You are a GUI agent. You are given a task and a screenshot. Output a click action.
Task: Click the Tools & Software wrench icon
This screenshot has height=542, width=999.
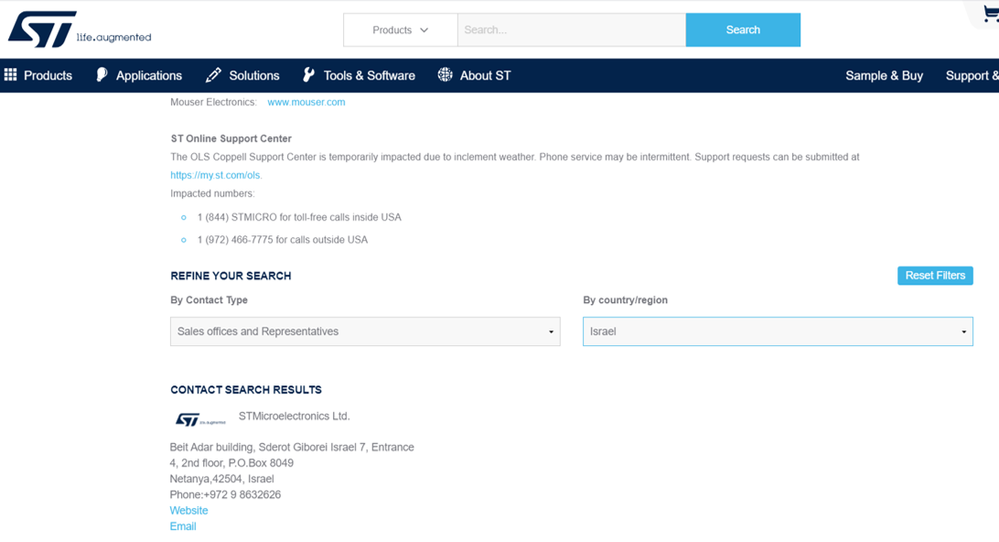tap(308, 75)
